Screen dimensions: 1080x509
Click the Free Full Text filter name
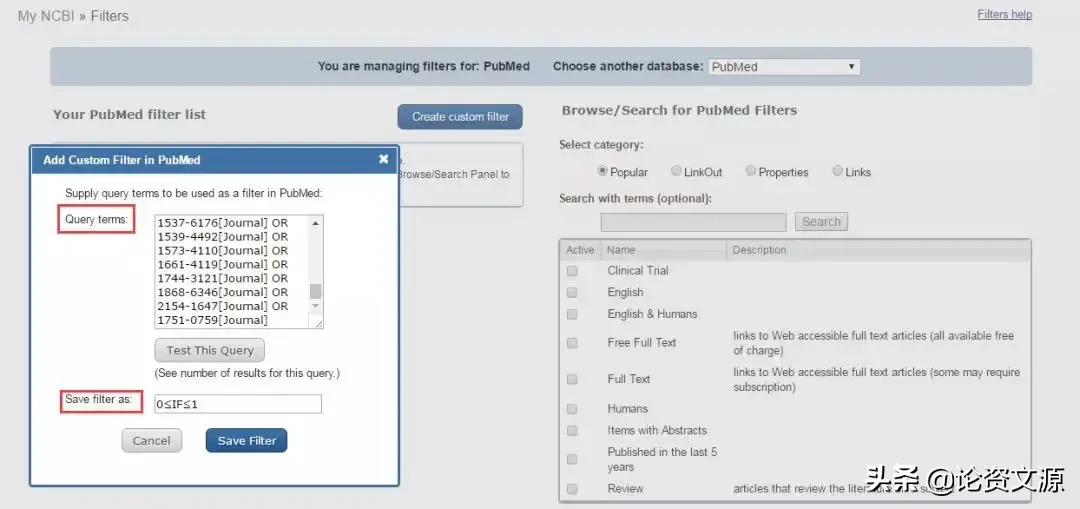pos(642,342)
